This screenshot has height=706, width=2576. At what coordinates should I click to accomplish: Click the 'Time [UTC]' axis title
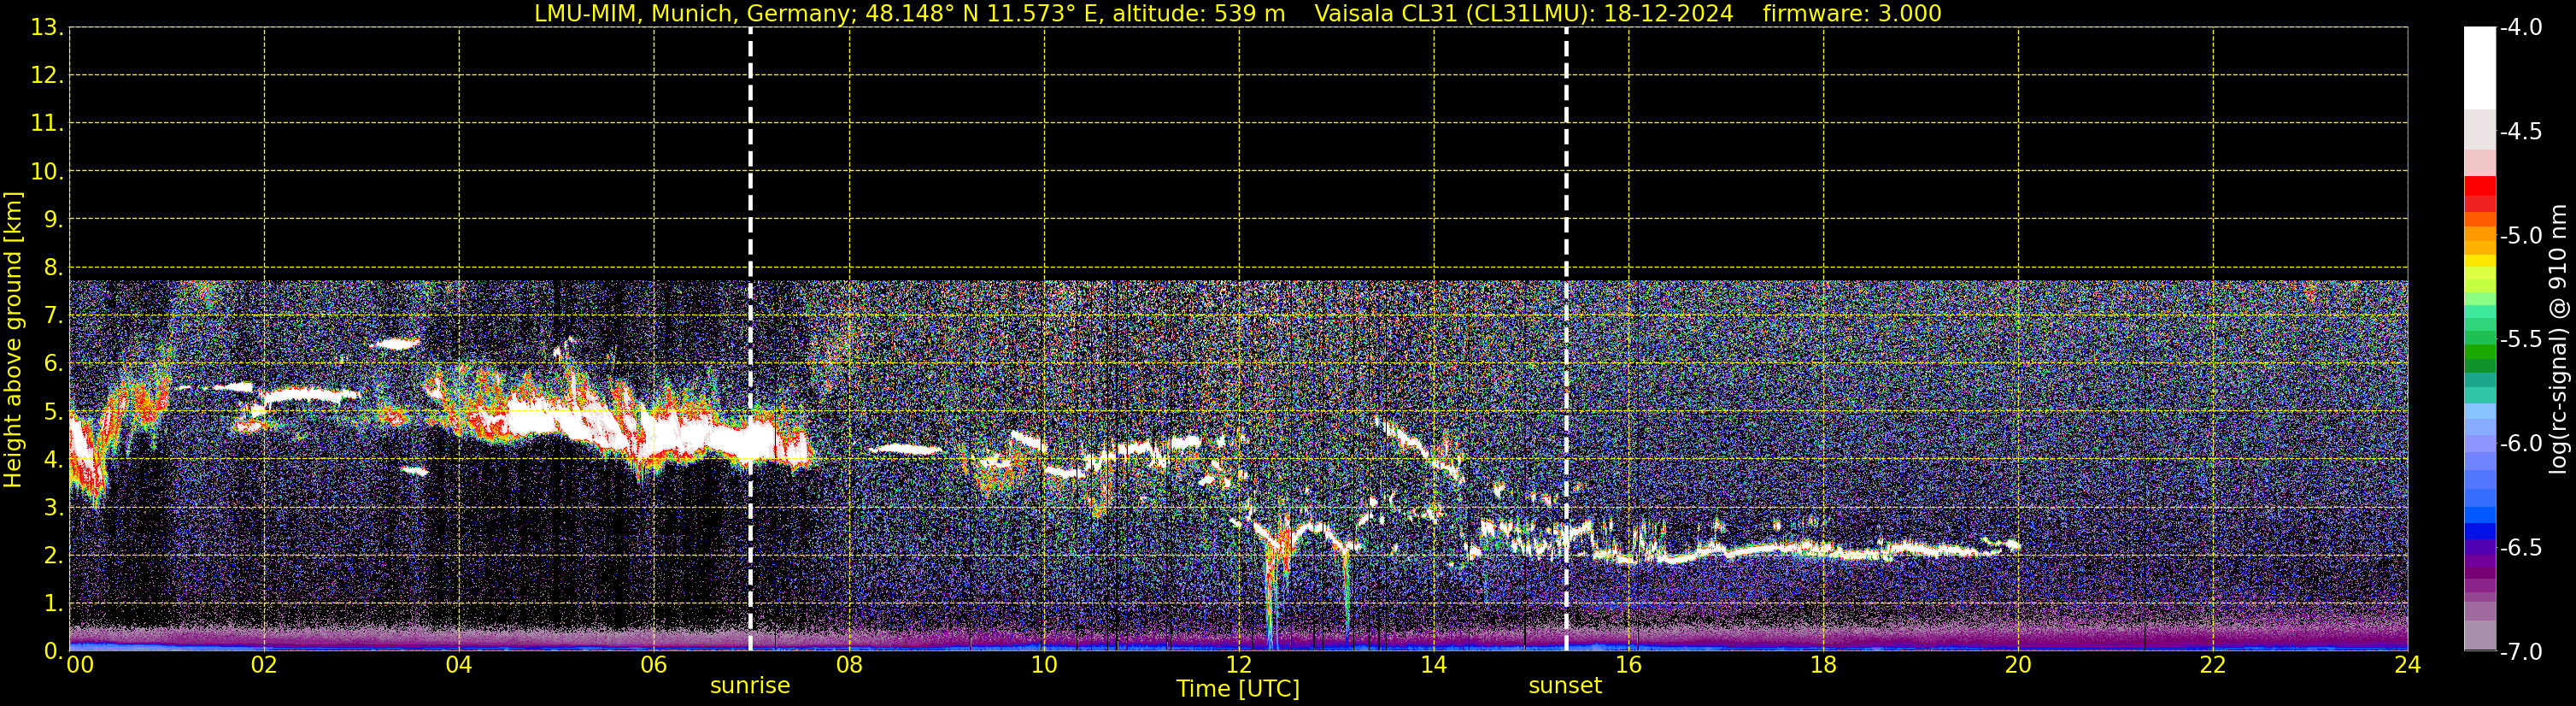[1238, 689]
